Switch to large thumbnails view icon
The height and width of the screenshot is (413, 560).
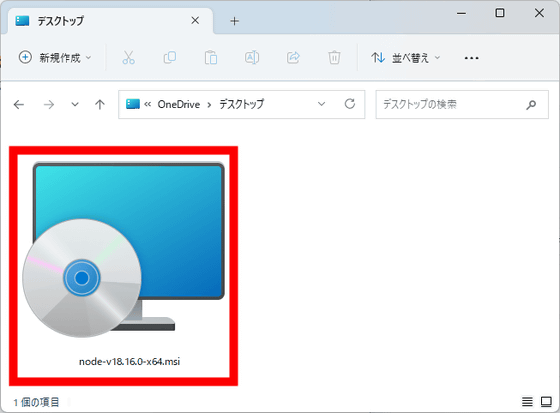click(546, 402)
